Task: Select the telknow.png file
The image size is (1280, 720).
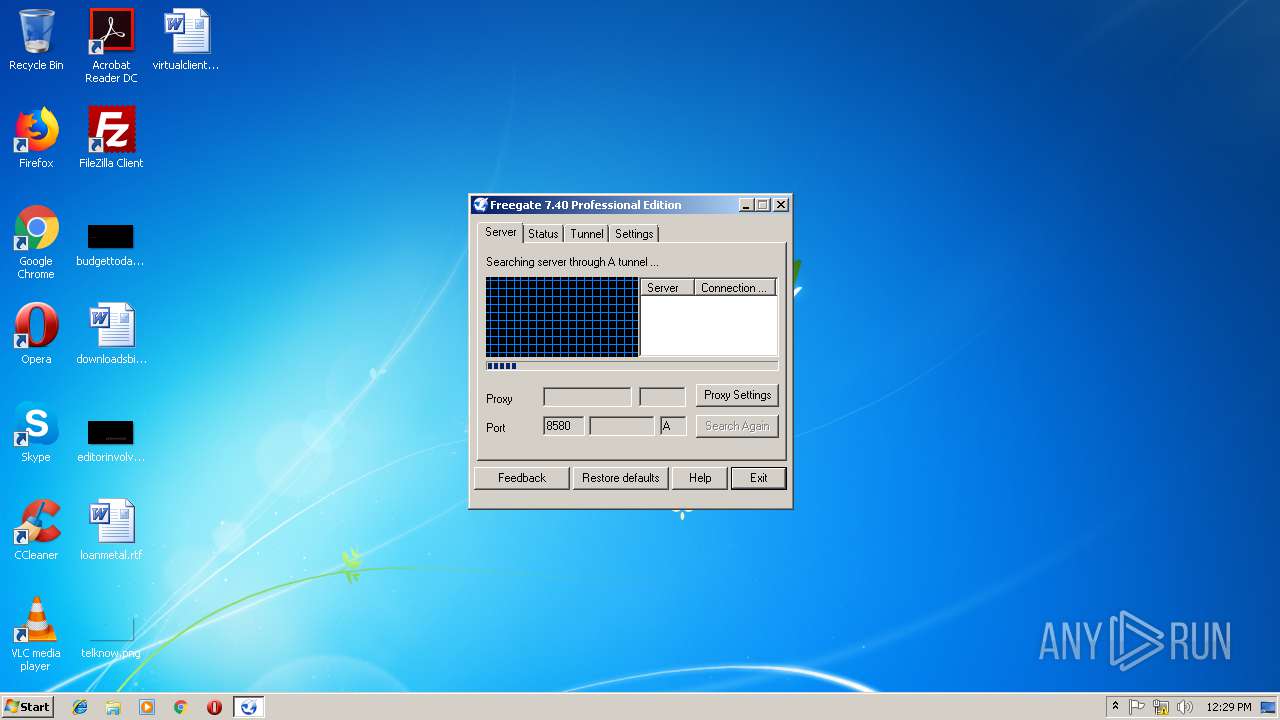Action: point(111,639)
